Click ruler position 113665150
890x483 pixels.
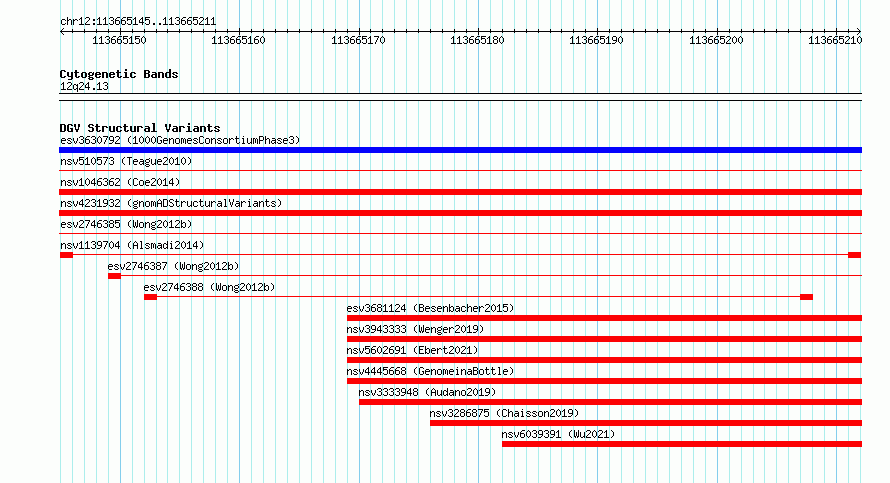(x=119, y=40)
